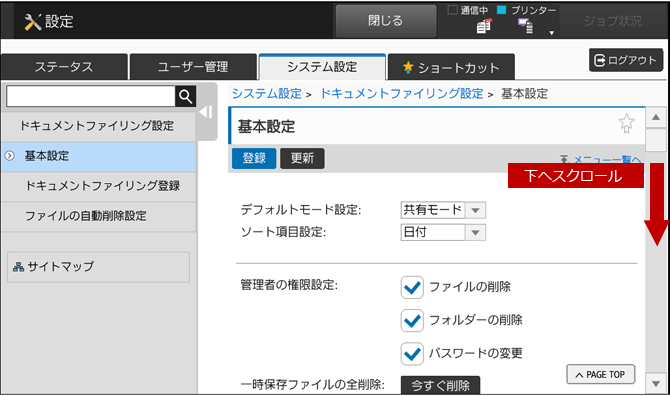The image size is (670, 396).
Task: Click the 通信中 communication icon
Action: tap(485, 26)
